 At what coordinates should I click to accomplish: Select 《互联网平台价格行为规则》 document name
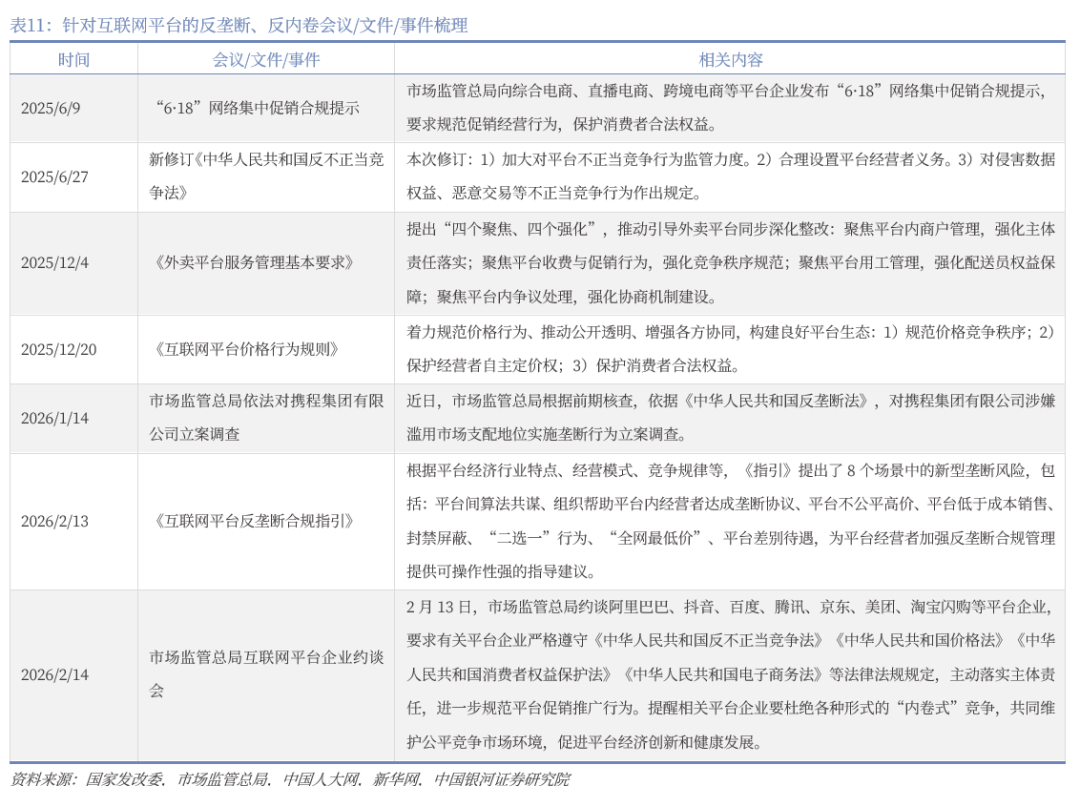pos(247,349)
